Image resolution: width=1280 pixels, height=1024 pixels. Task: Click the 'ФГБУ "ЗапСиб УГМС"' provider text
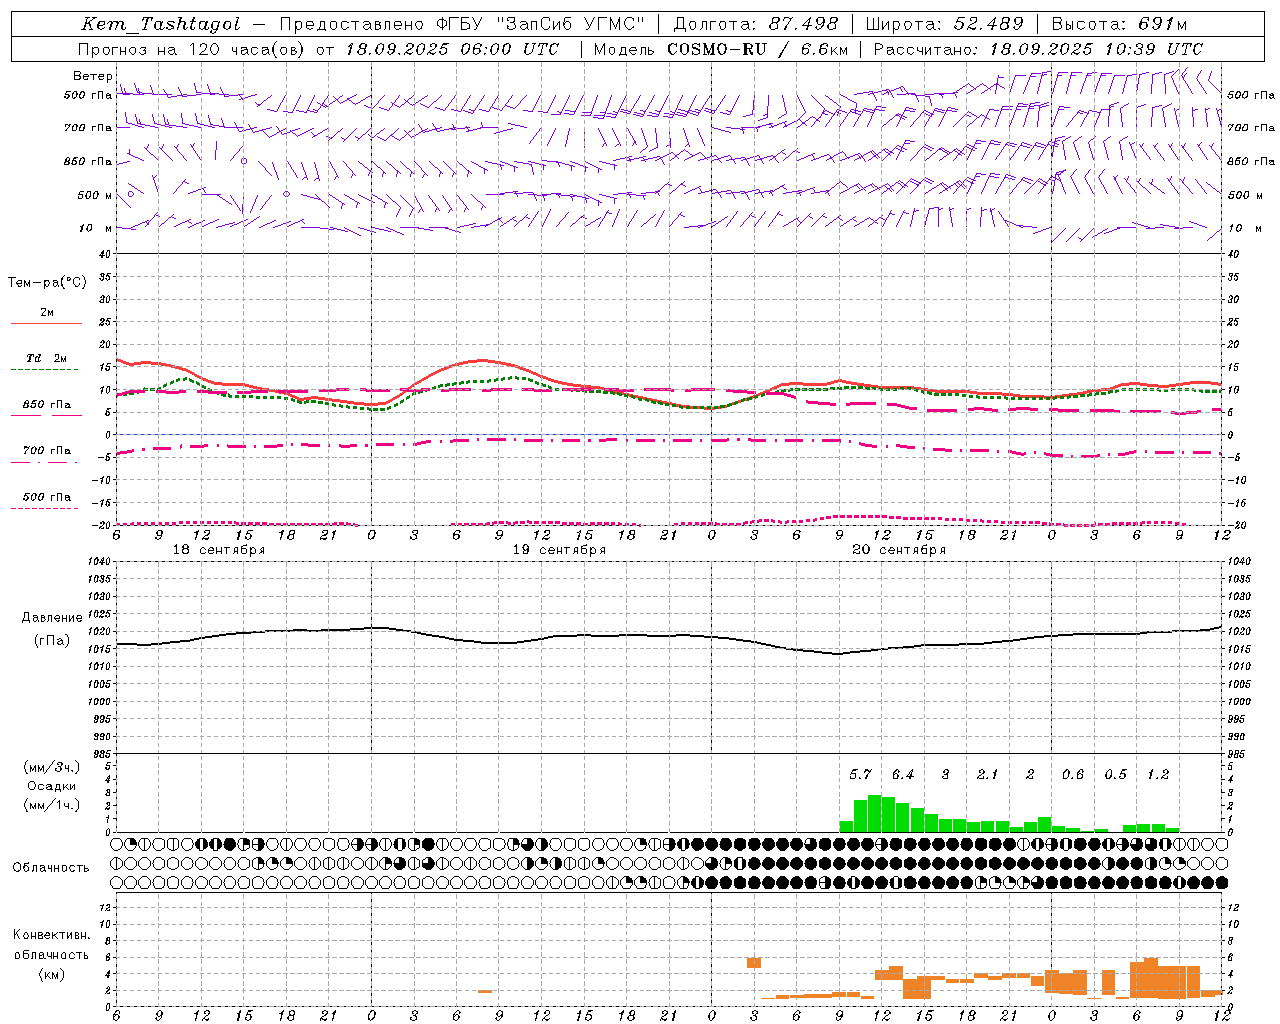[x=541, y=24]
